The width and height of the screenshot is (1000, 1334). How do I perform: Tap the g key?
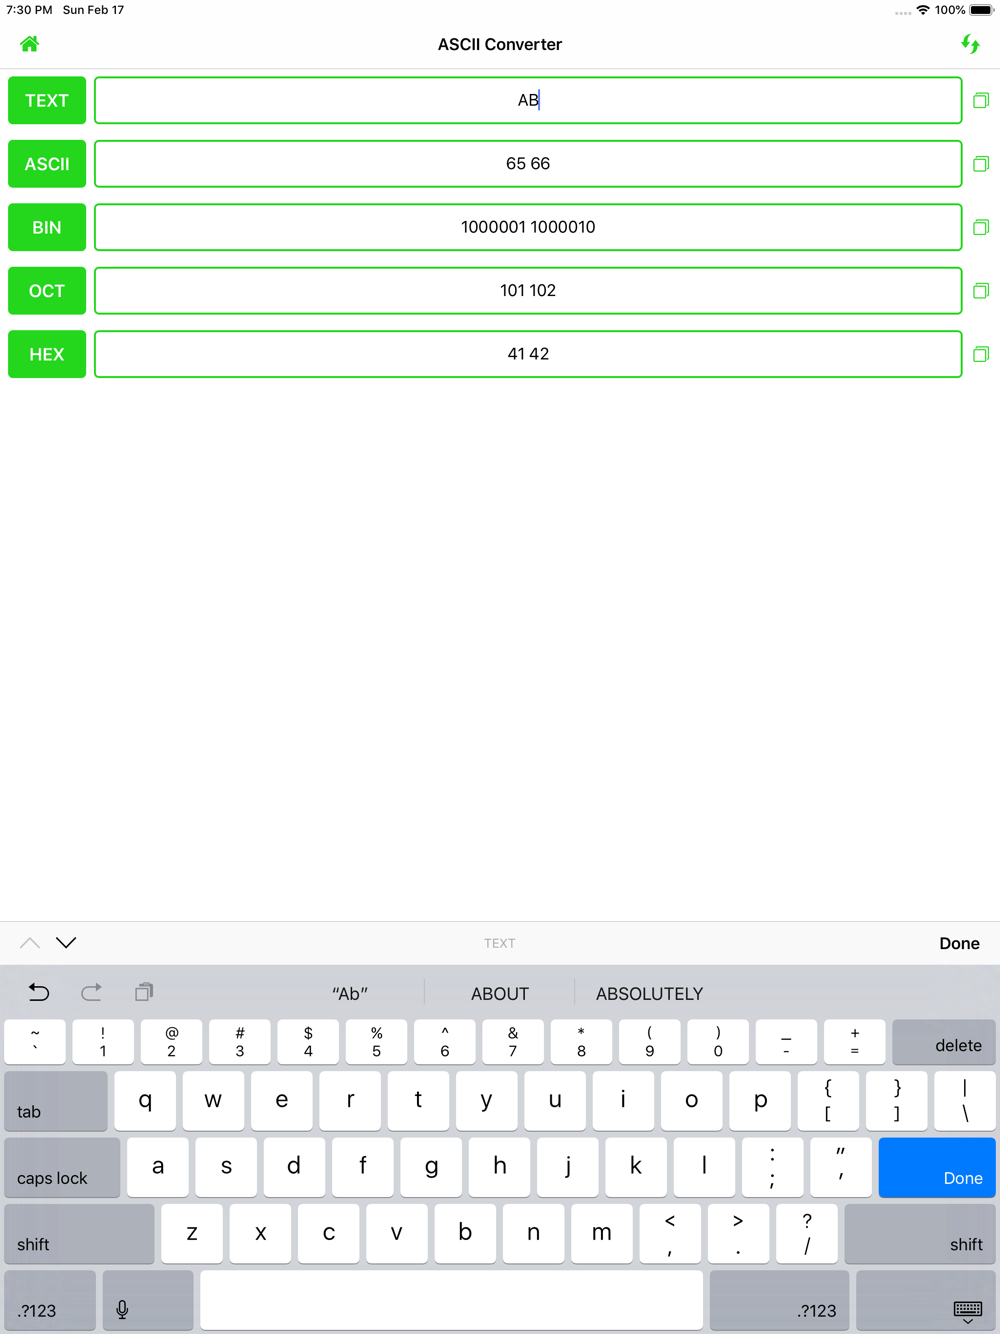431,1168
